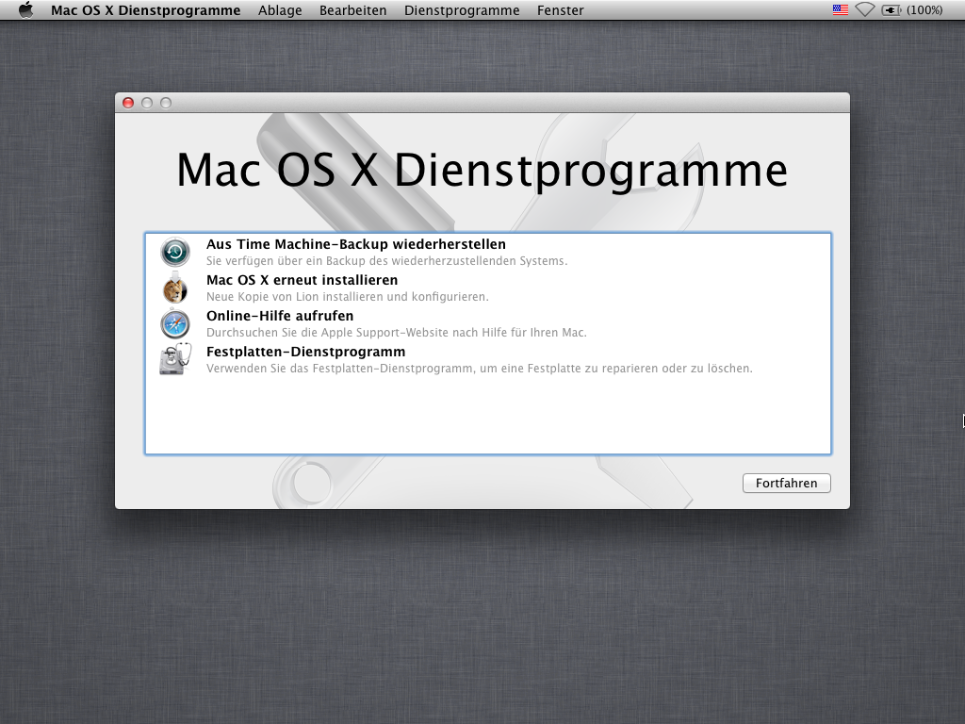Open the Fenster menu
Viewport: 965px width, 724px height.
pos(560,10)
